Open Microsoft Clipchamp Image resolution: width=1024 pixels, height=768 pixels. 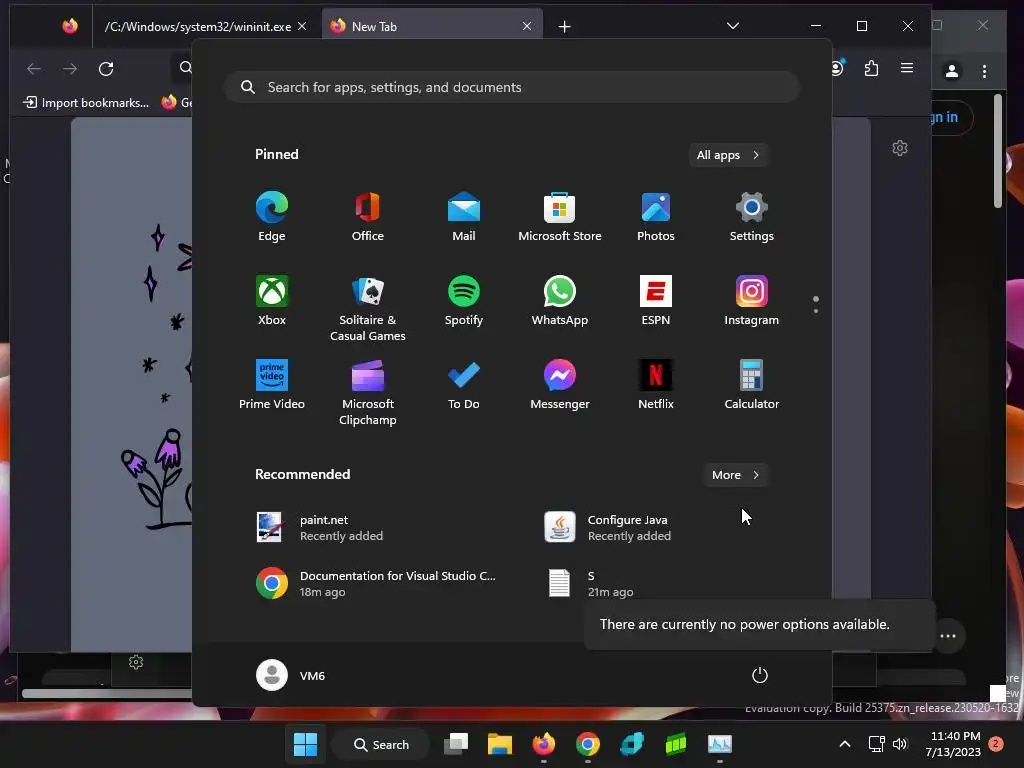(368, 392)
